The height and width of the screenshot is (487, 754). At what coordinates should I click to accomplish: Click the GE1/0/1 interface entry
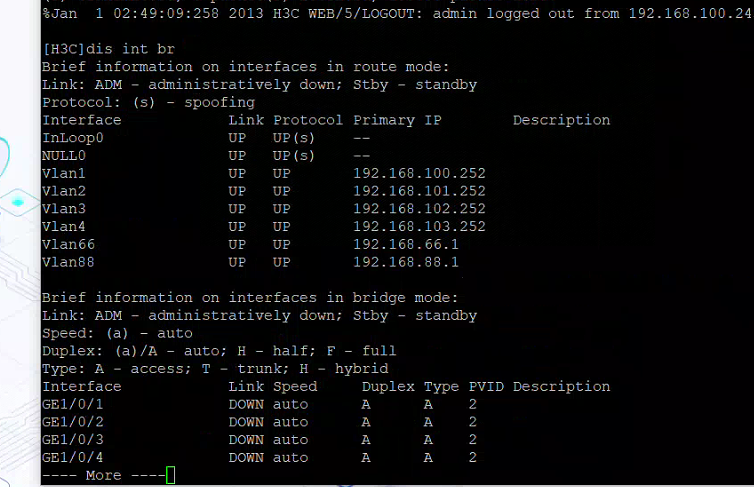point(72,404)
